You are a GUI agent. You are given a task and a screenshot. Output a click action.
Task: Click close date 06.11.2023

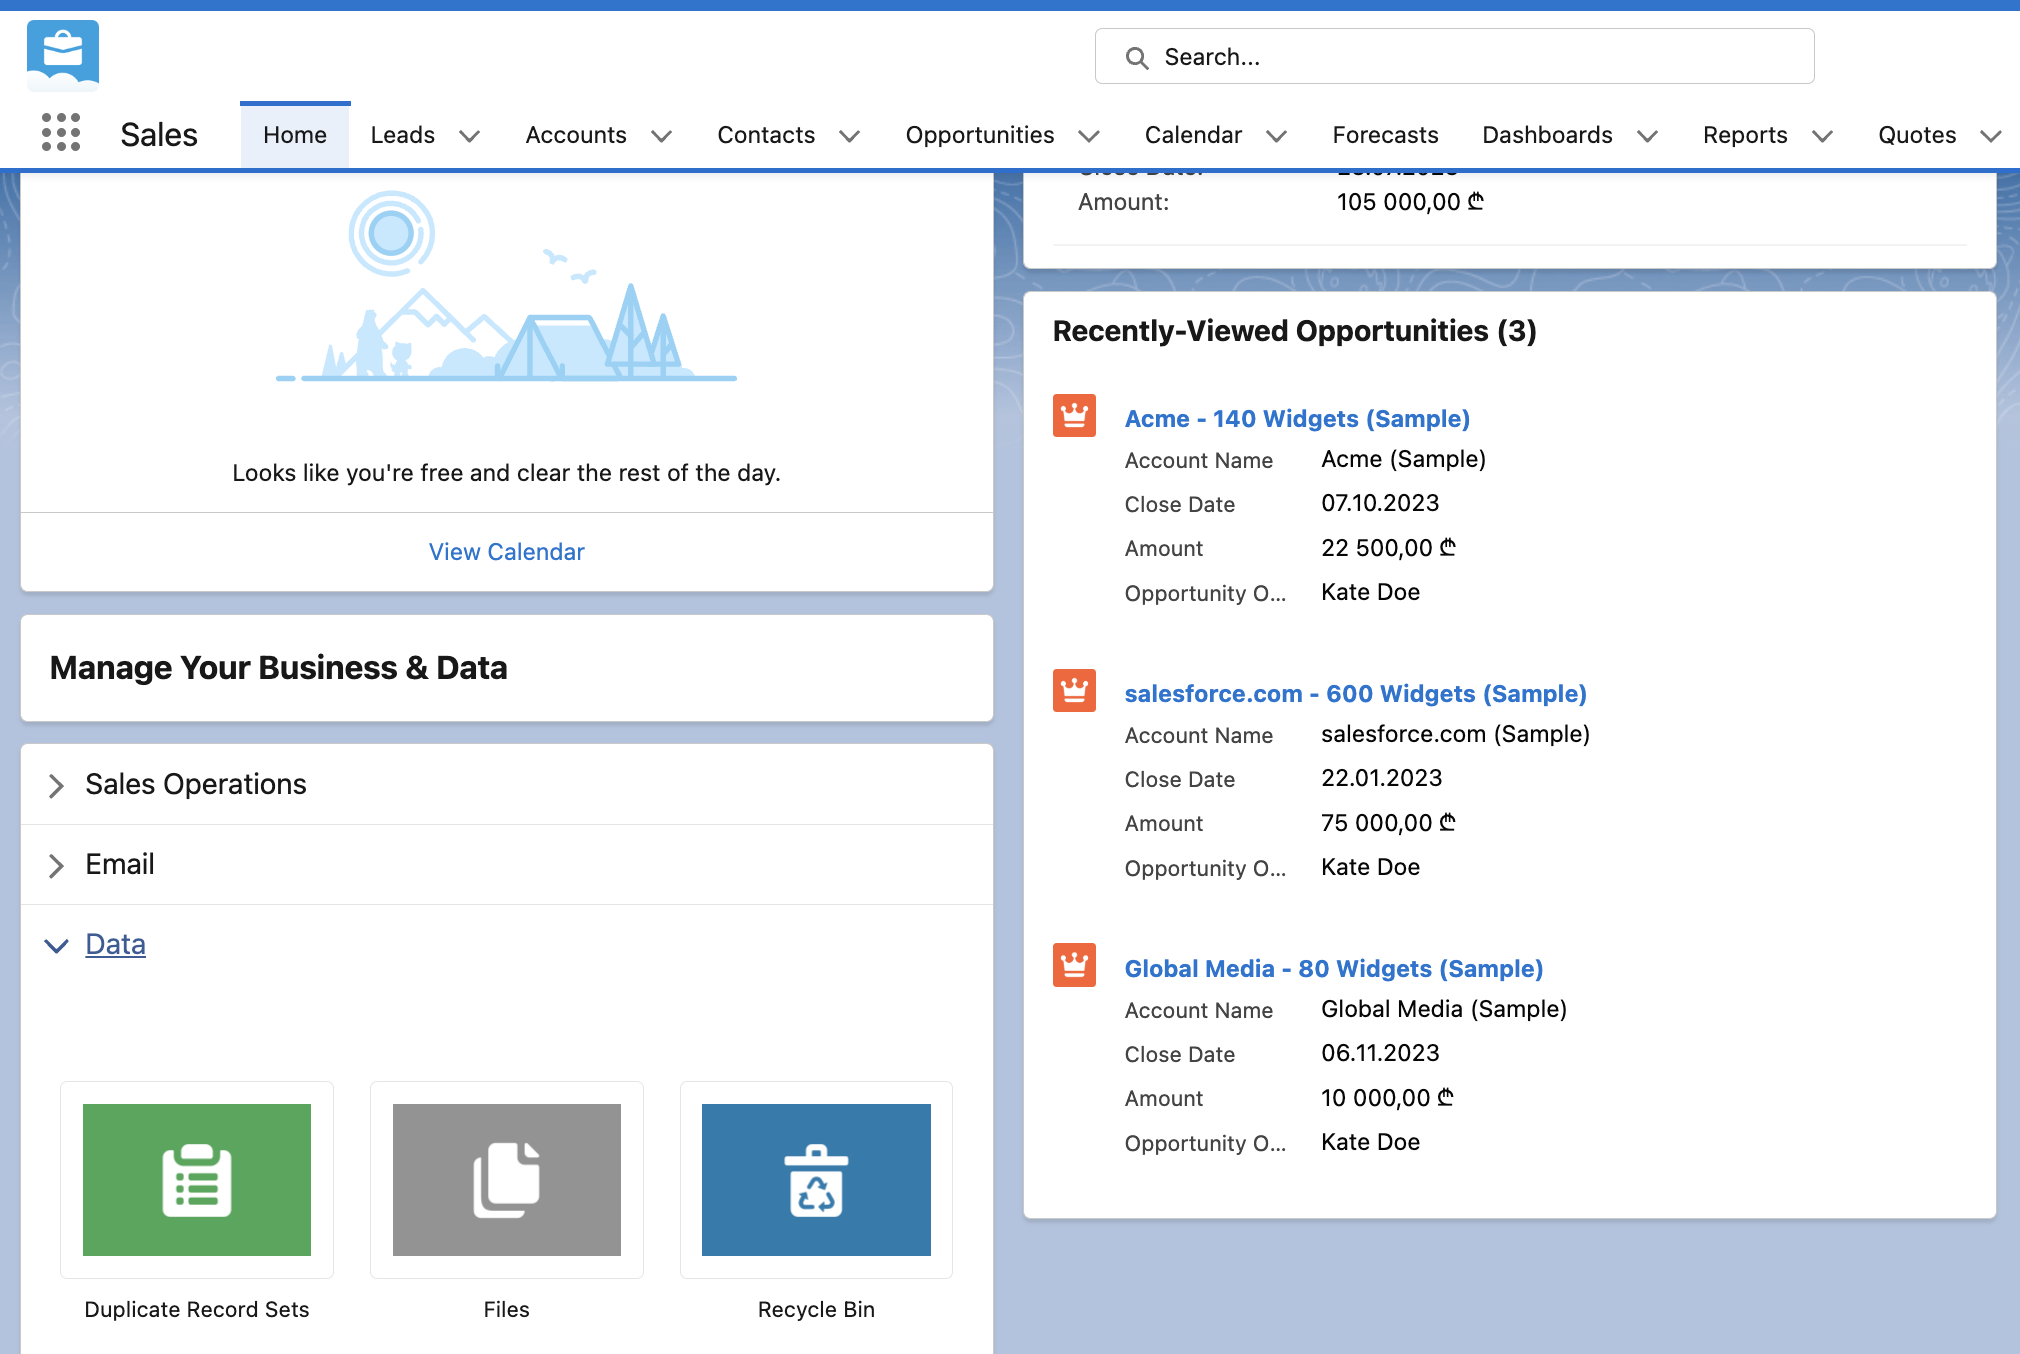pos(1380,1053)
